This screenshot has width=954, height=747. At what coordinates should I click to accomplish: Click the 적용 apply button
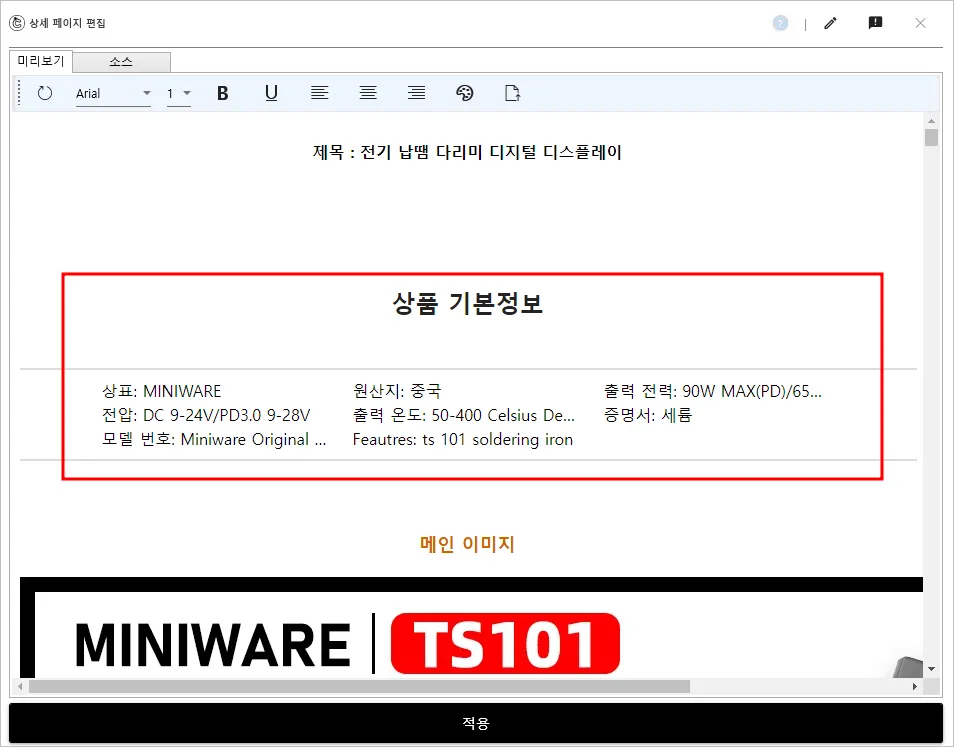[x=476, y=723]
